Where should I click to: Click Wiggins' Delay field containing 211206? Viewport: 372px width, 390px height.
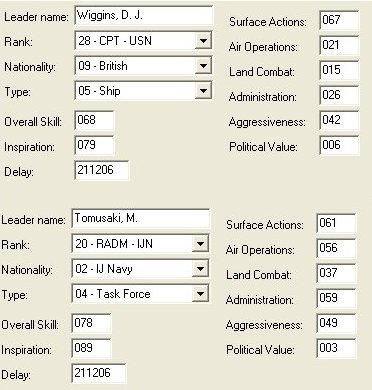(102, 170)
